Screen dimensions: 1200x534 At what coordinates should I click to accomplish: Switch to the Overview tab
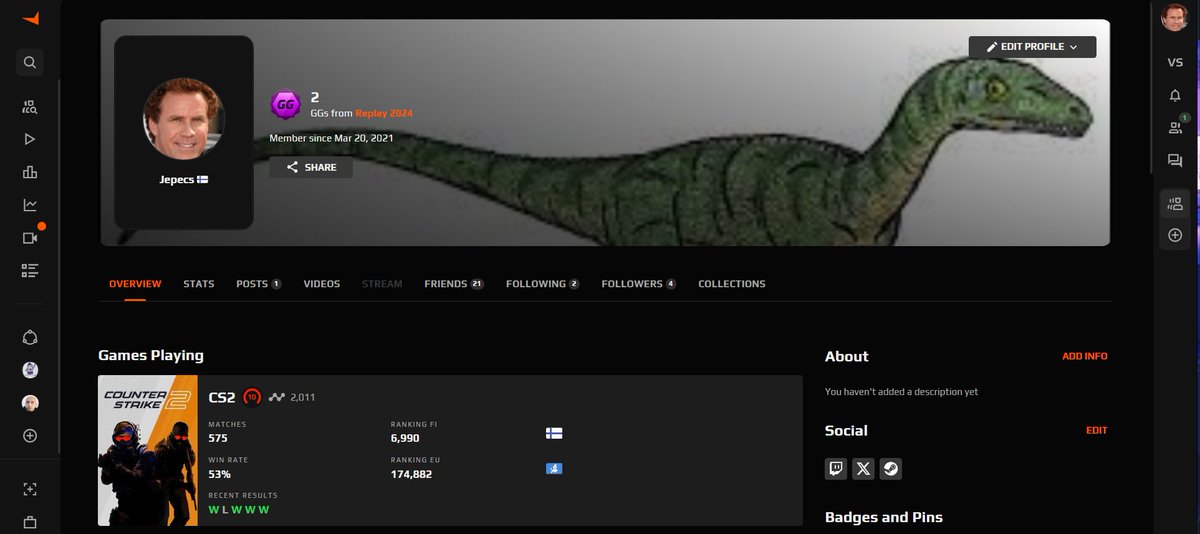click(x=135, y=284)
